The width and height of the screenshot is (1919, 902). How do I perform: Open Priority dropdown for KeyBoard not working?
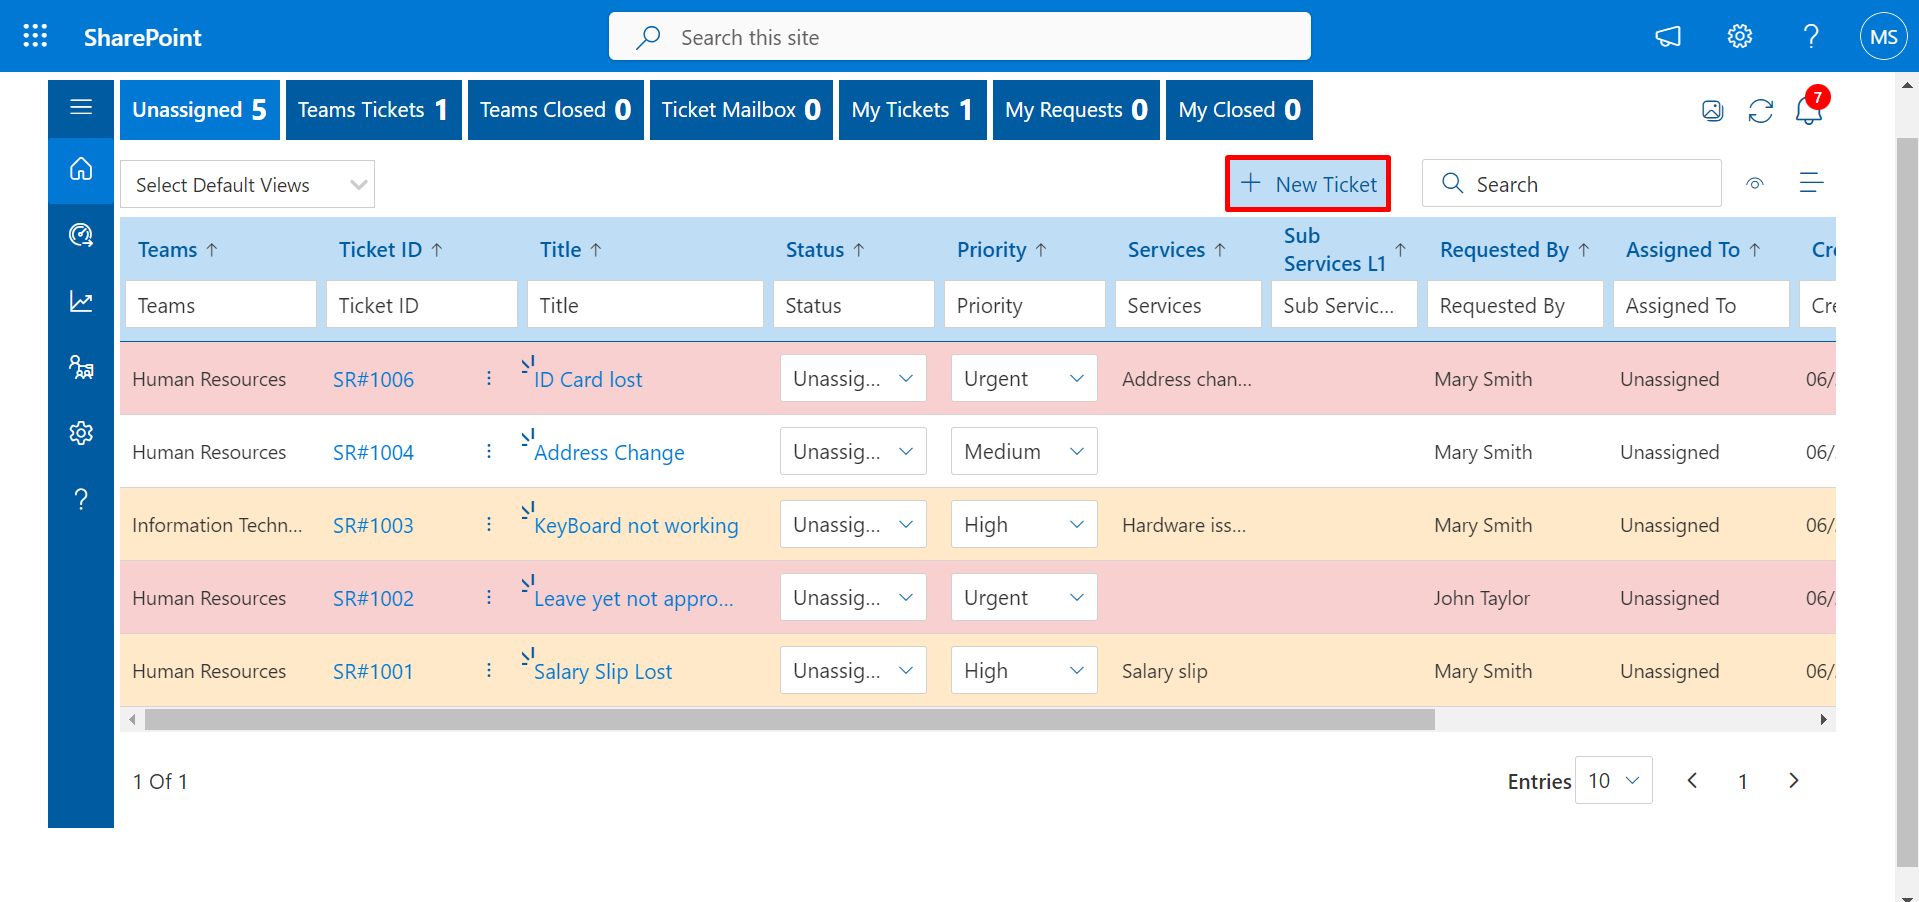coord(1024,524)
